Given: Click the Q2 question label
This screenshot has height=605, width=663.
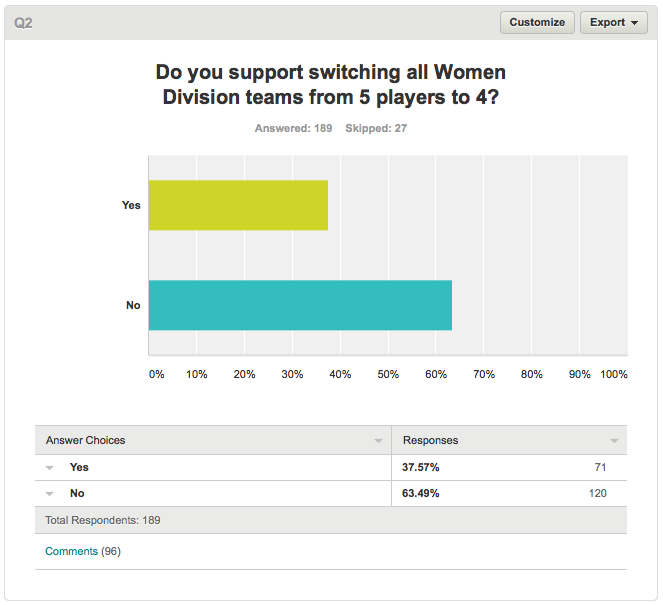Looking at the screenshot, I should pyautogui.click(x=23, y=23).
